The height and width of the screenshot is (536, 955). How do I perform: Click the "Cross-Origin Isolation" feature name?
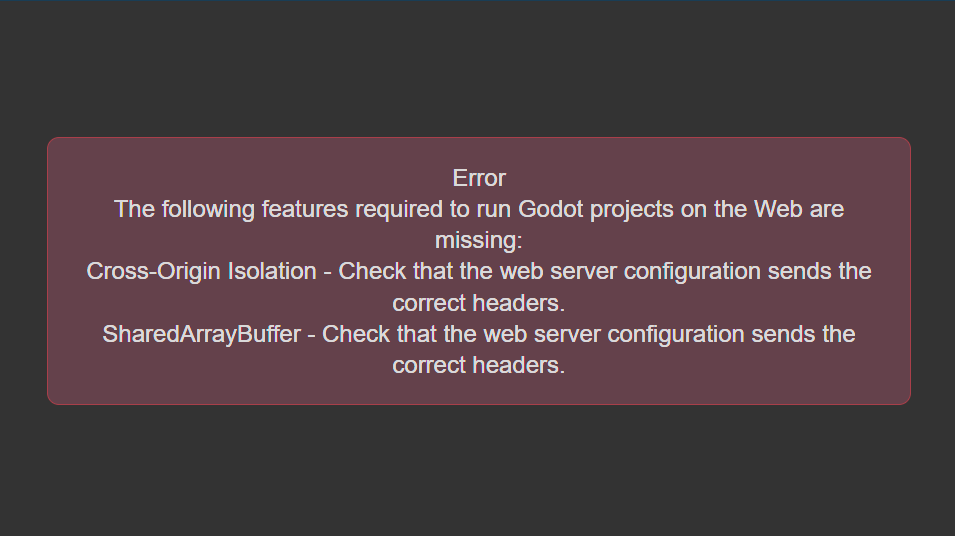coord(202,272)
